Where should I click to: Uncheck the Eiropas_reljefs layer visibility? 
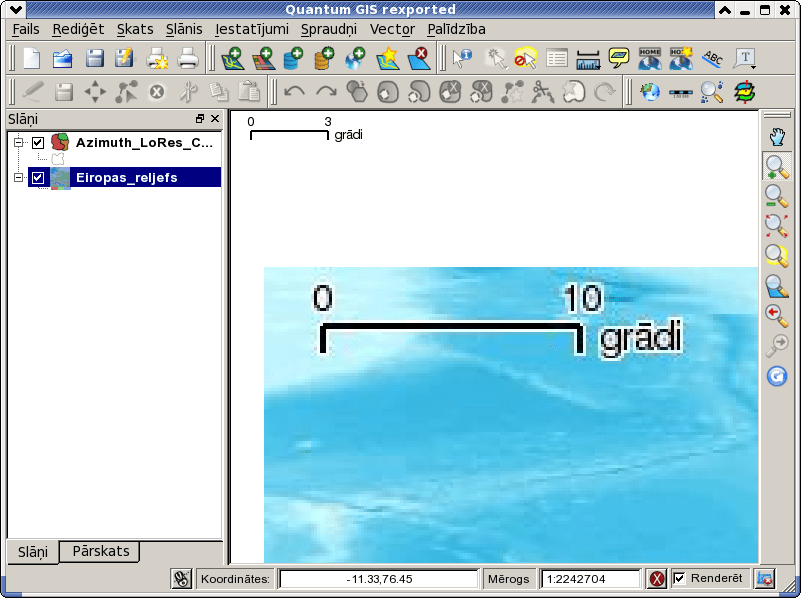click(38, 178)
